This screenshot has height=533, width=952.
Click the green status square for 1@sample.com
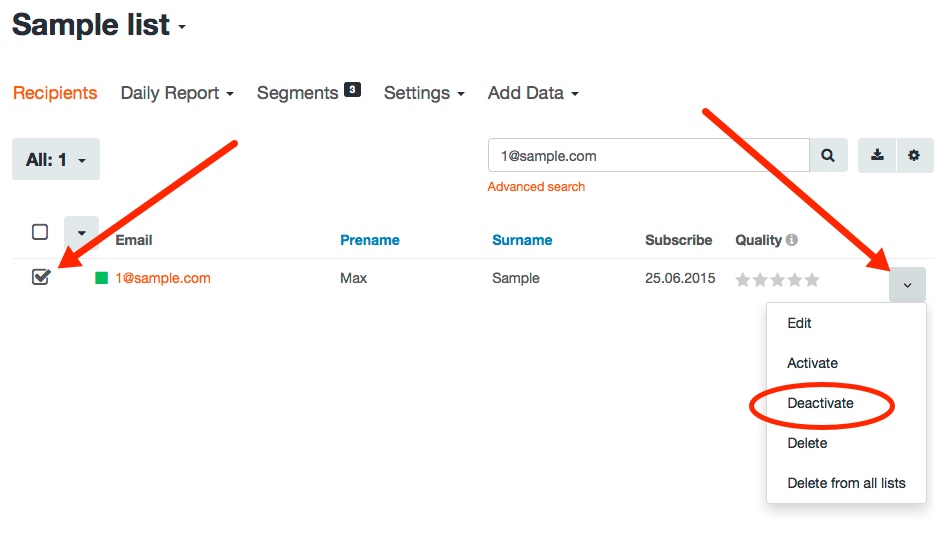pyautogui.click(x=101, y=278)
